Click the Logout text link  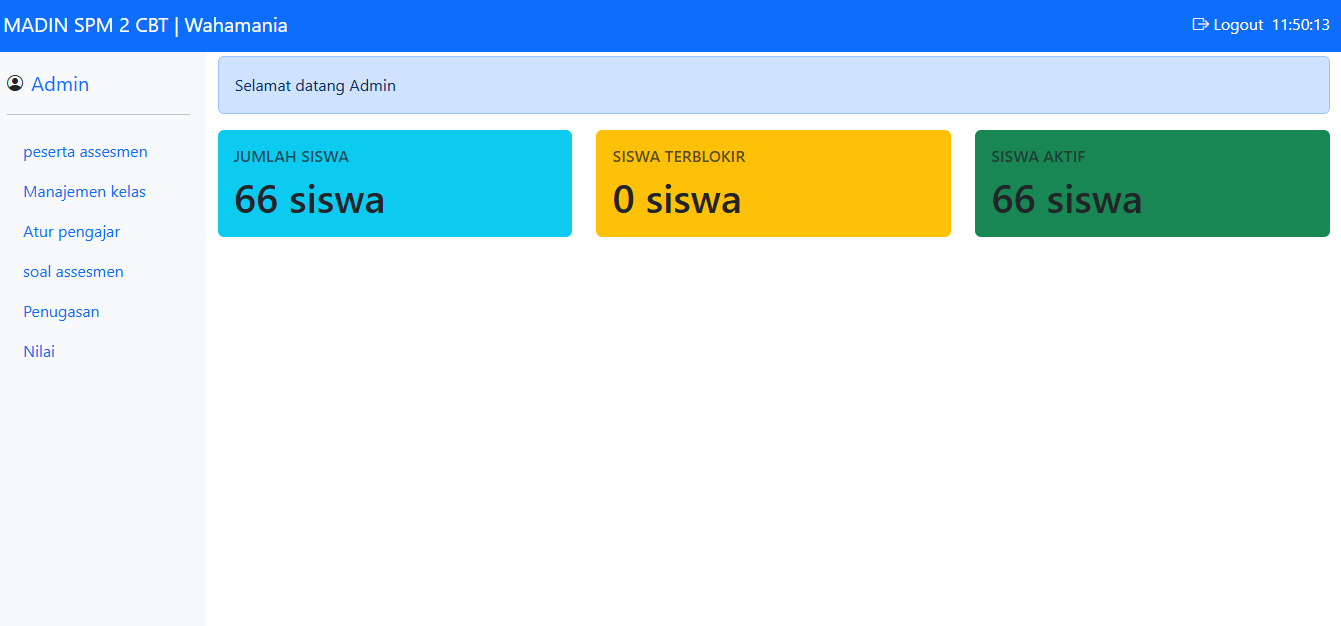[1238, 25]
